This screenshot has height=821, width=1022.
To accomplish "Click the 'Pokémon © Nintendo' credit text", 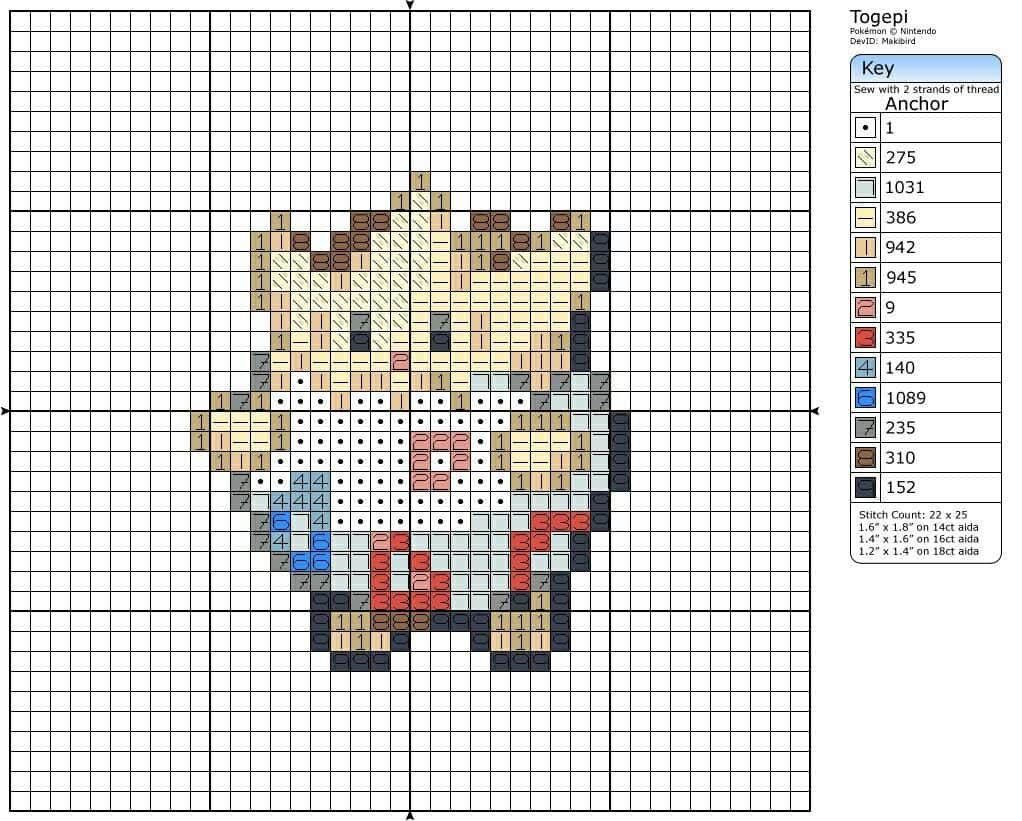I will (893, 31).
